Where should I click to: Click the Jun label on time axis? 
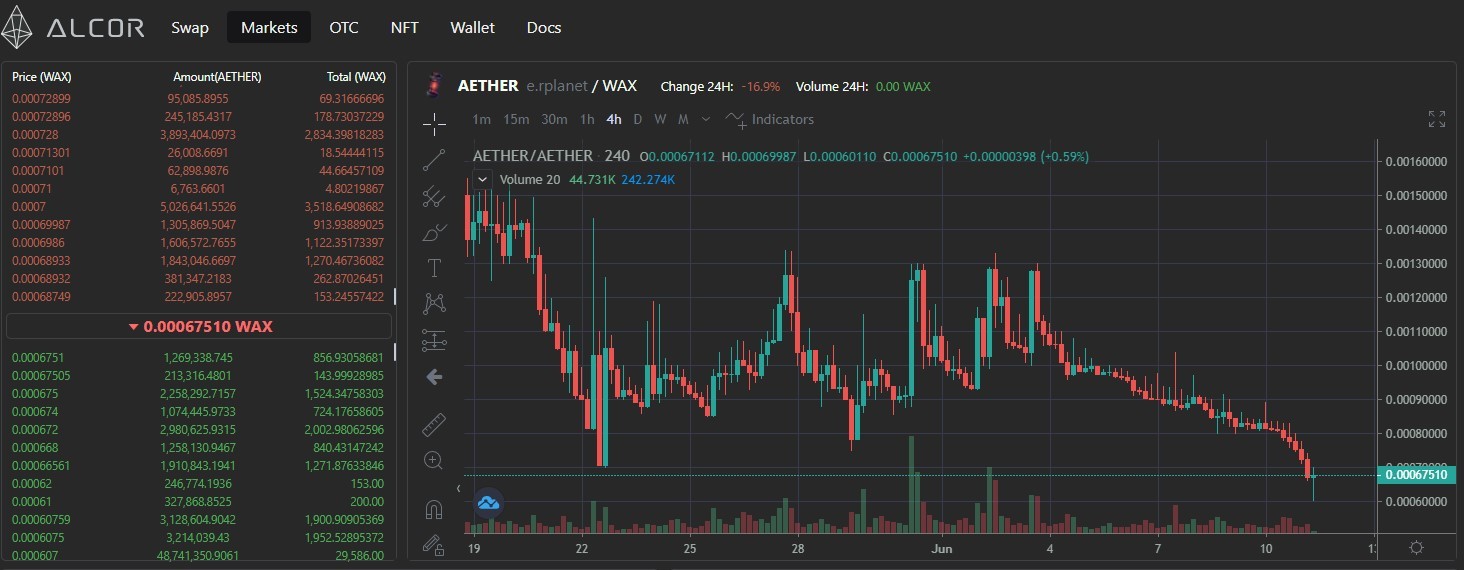(x=941, y=549)
